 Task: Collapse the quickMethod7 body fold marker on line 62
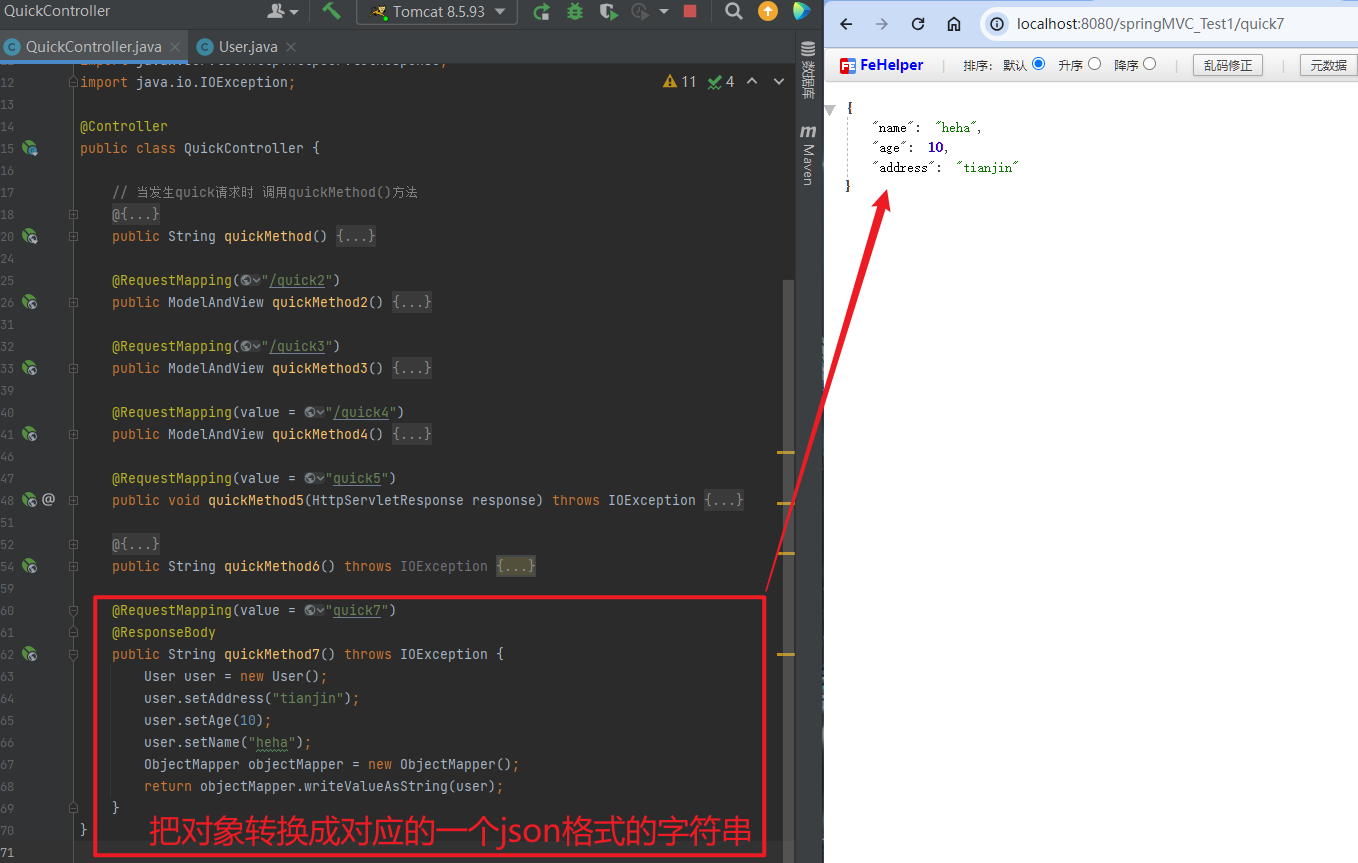click(73, 654)
